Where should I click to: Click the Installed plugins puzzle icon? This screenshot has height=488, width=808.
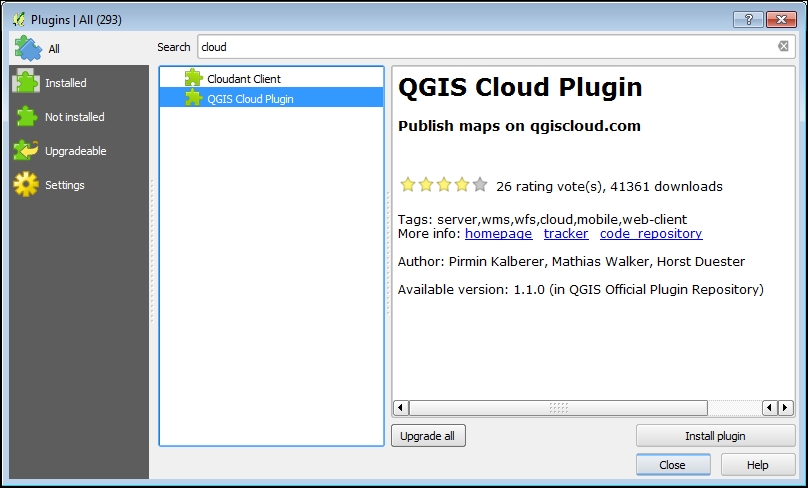point(26,82)
